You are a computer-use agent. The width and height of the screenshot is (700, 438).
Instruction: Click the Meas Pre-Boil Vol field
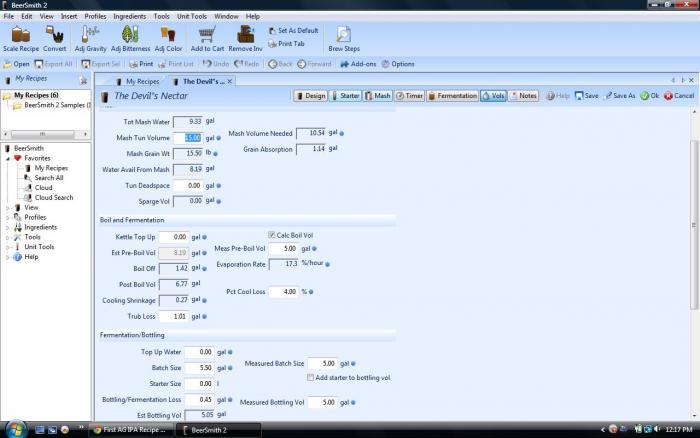pyautogui.click(x=283, y=249)
